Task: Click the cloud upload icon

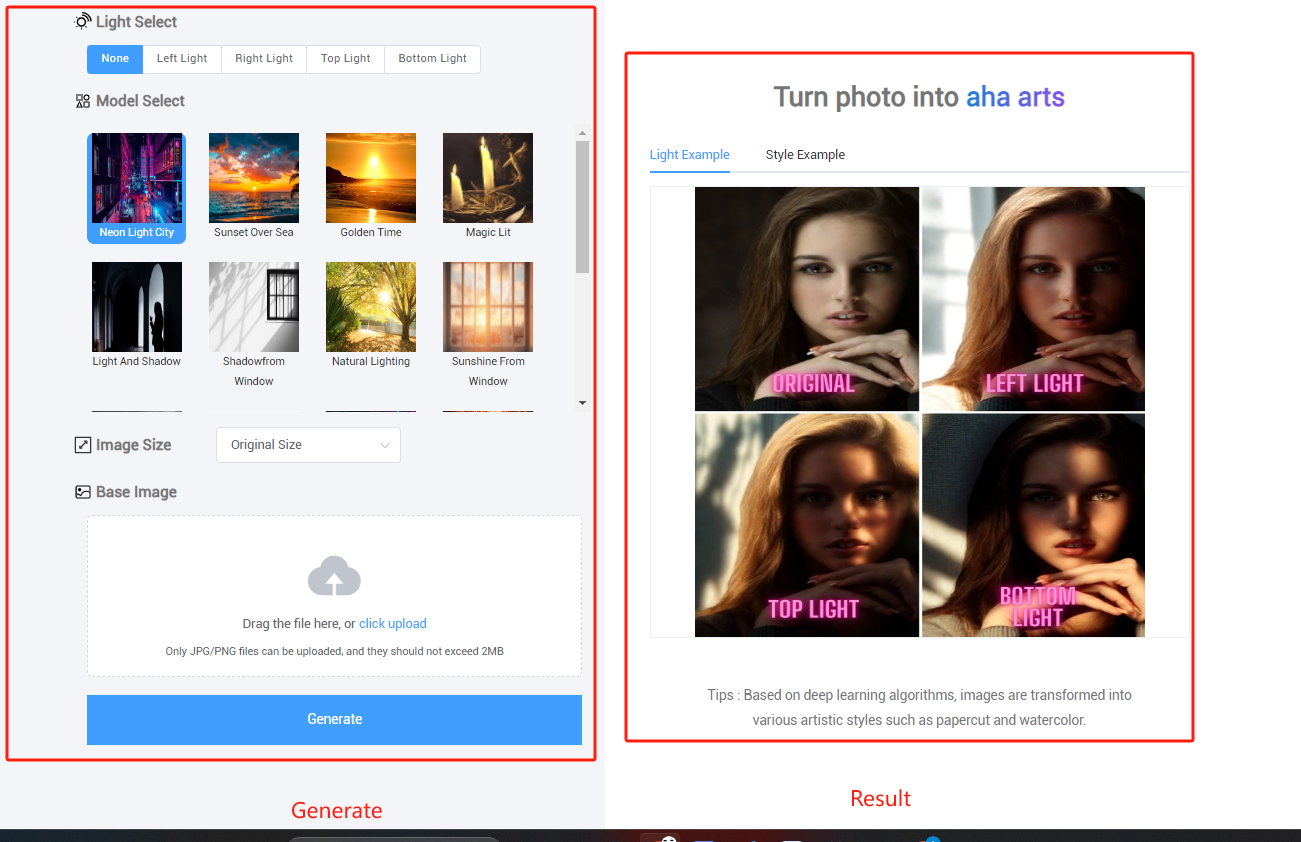Action: tap(334, 576)
